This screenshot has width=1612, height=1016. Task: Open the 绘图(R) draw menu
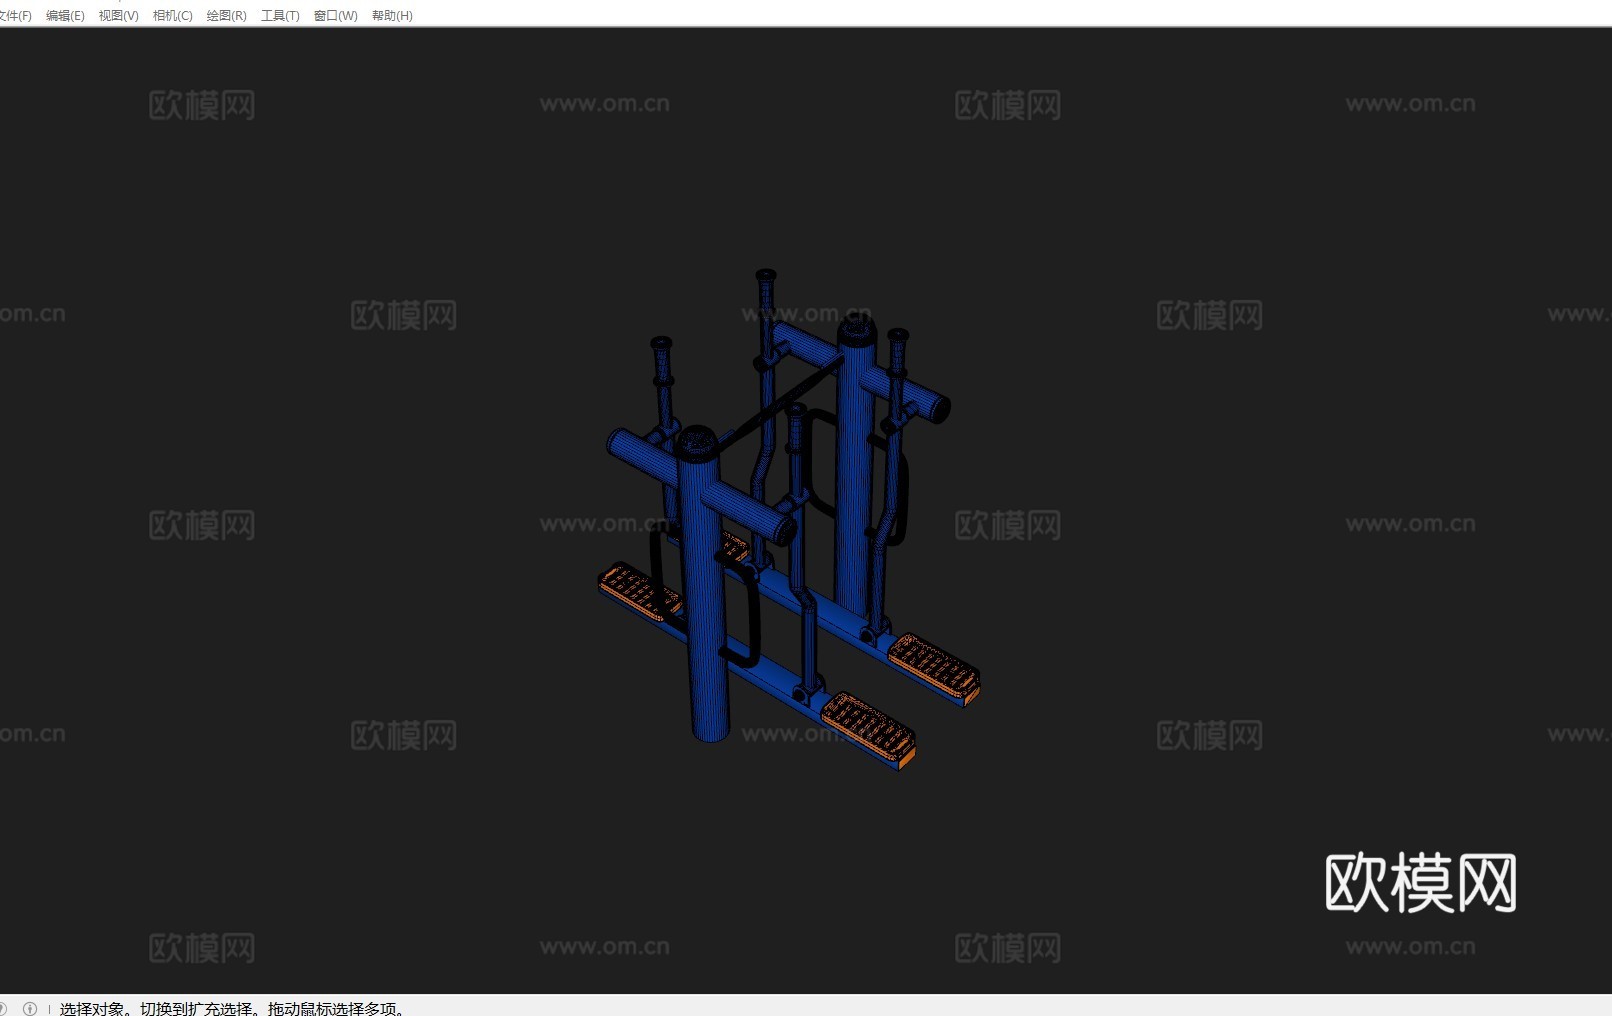tap(226, 15)
